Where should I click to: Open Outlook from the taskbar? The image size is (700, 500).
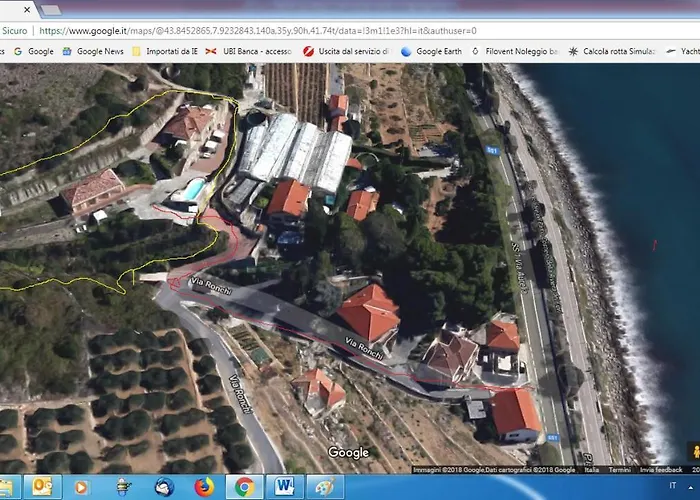[x=42, y=487]
